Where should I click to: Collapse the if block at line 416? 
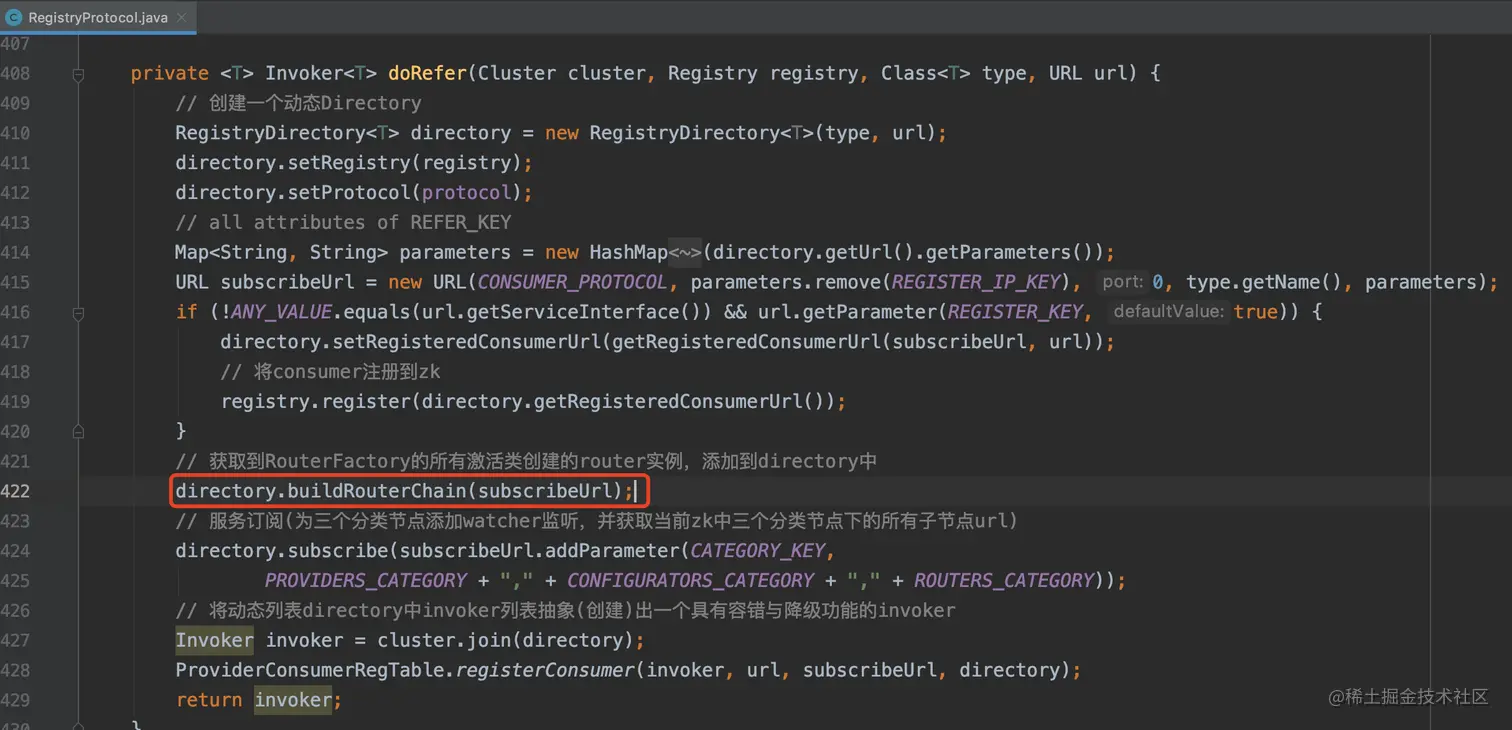[78, 312]
